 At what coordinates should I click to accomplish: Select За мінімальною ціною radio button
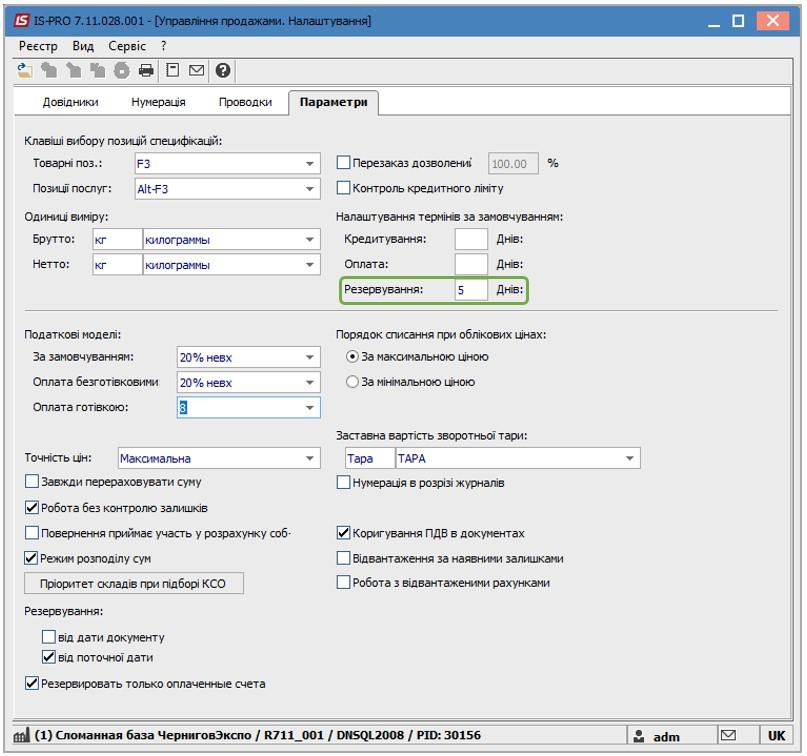(x=352, y=382)
